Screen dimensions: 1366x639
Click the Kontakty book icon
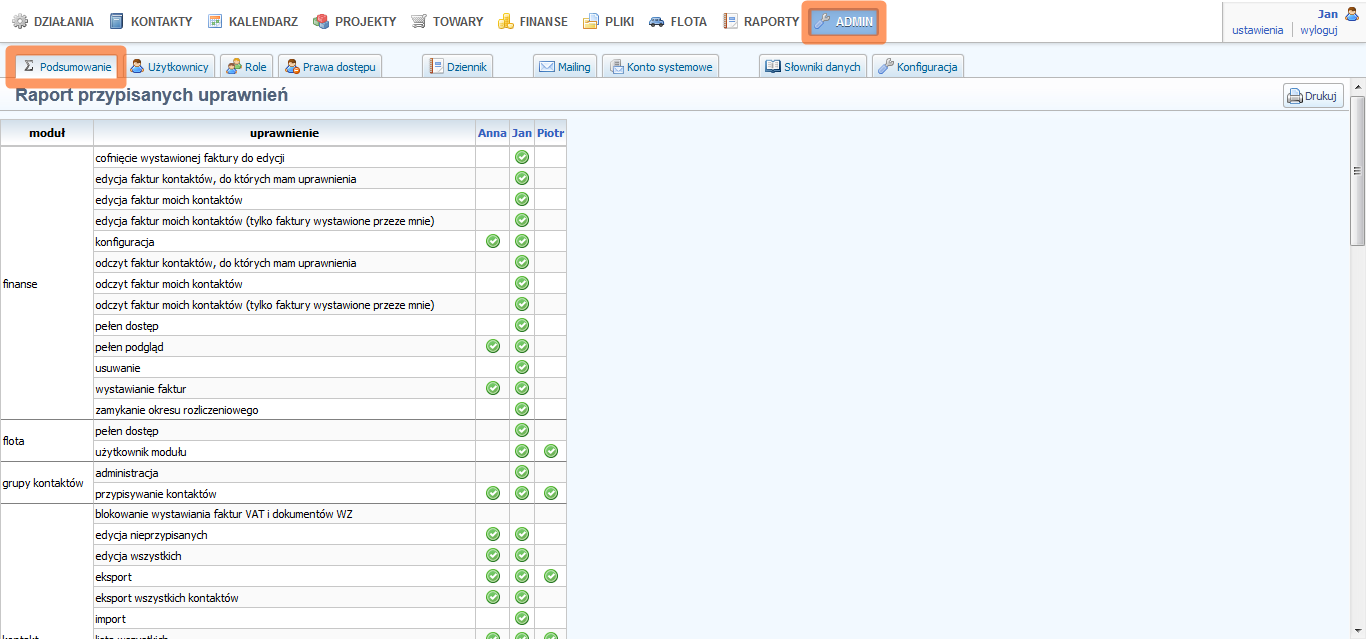tap(117, 21)
